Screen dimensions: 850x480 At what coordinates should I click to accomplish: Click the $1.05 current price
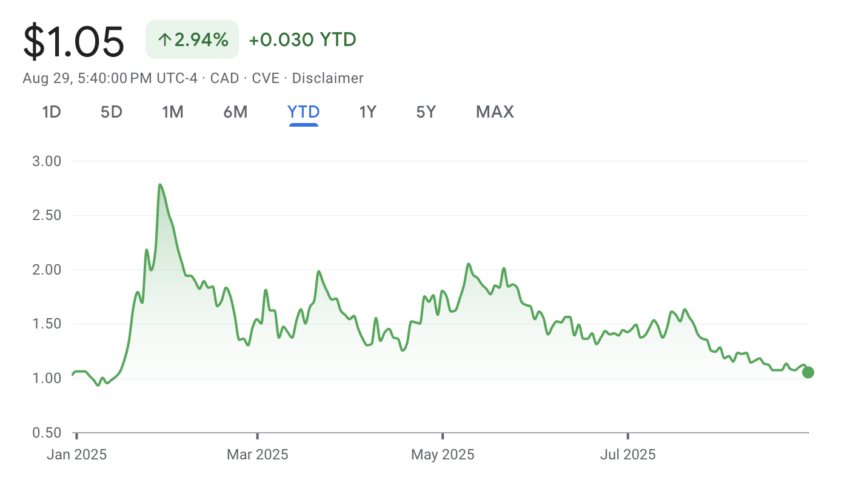[x=74, y=41]
